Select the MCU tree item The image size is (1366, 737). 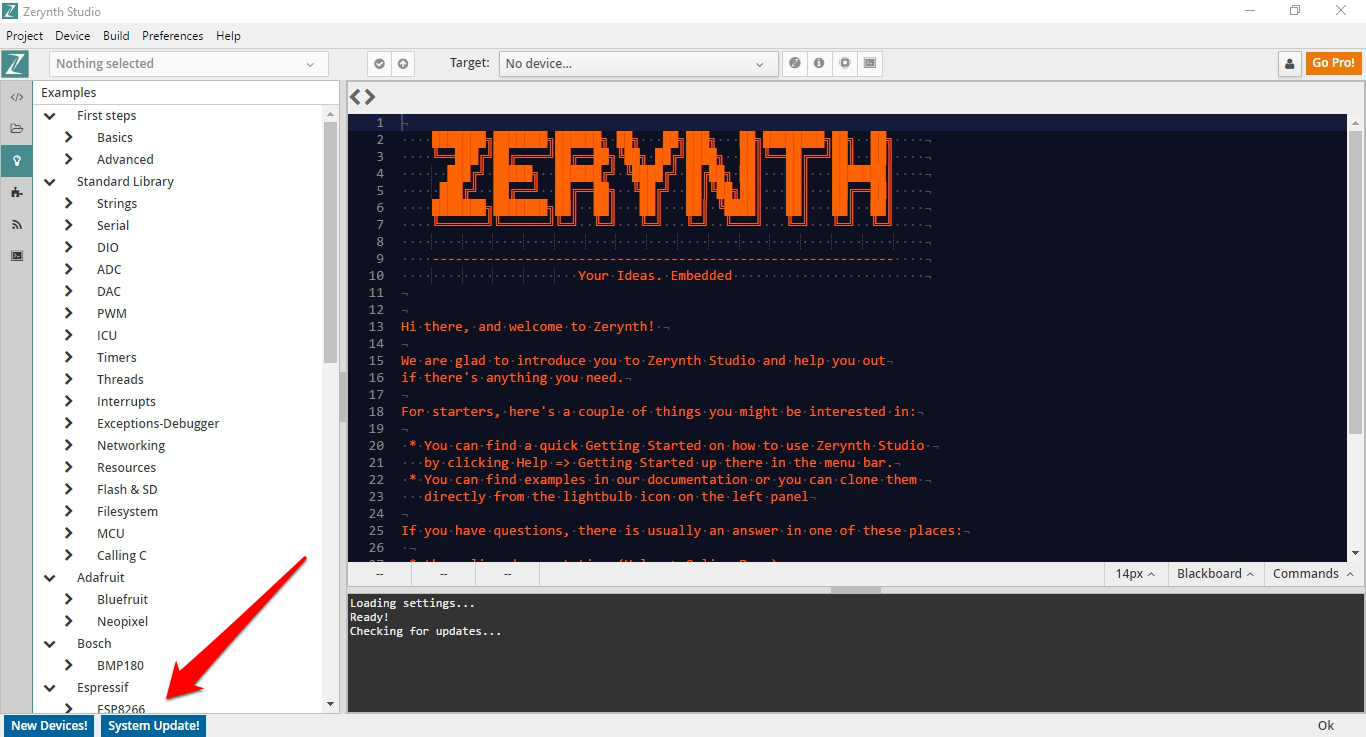coord(111,534)
